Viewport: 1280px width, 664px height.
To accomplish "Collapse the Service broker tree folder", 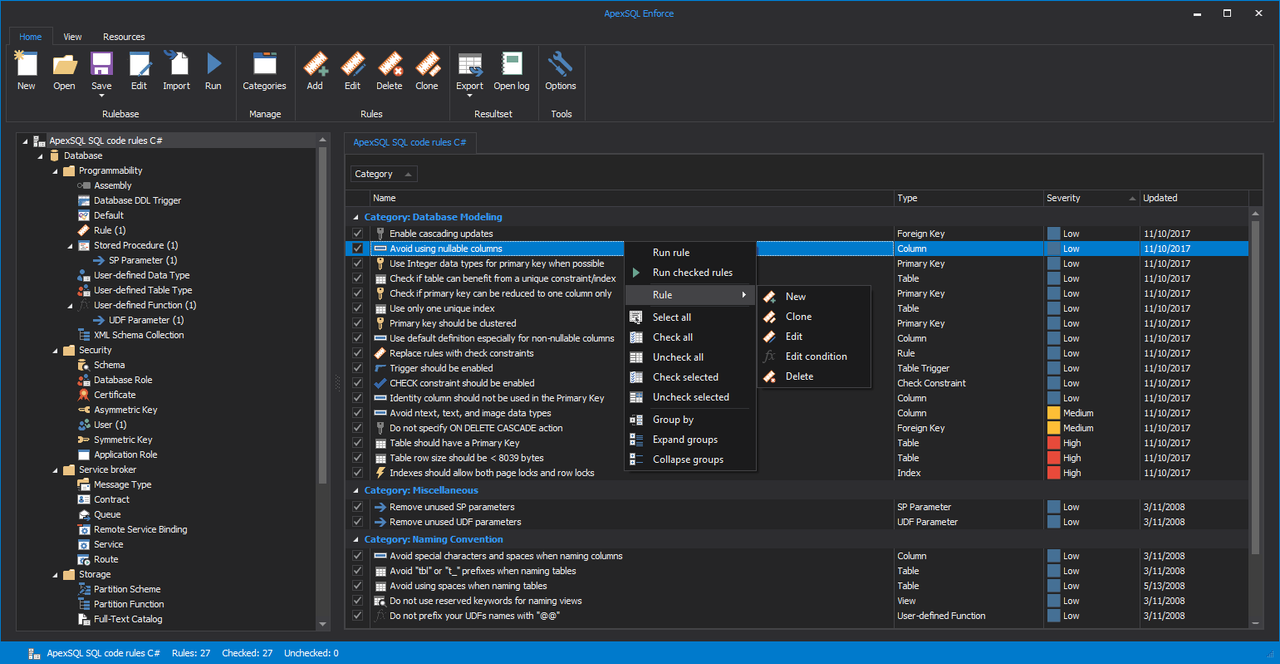I will pos(56,470).
